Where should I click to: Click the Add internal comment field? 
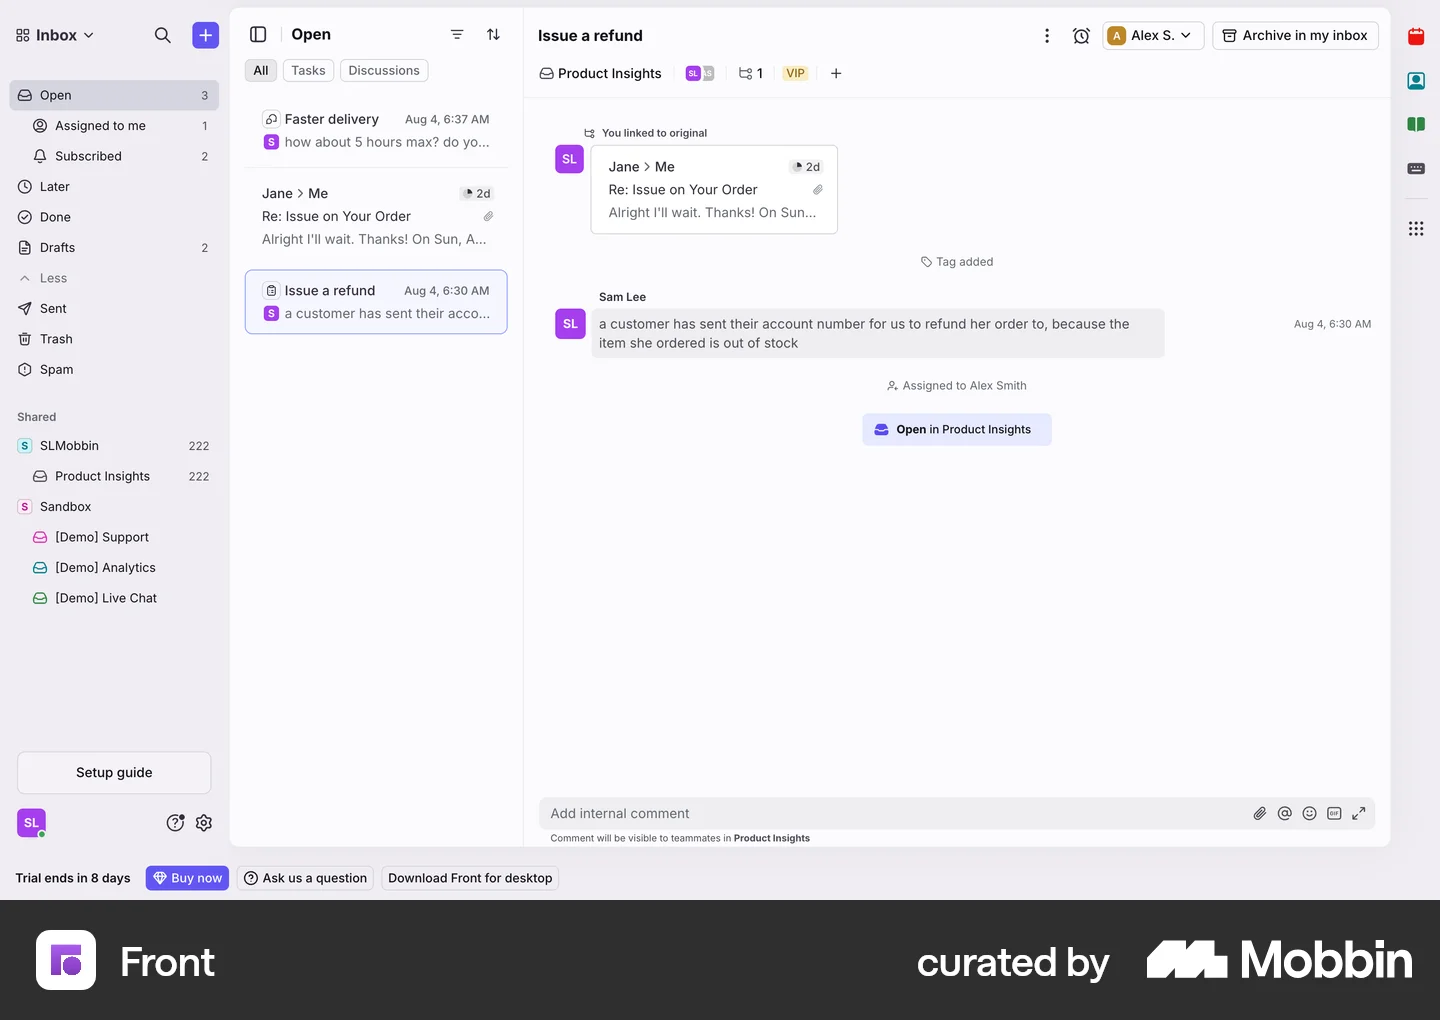click(895, 814)
